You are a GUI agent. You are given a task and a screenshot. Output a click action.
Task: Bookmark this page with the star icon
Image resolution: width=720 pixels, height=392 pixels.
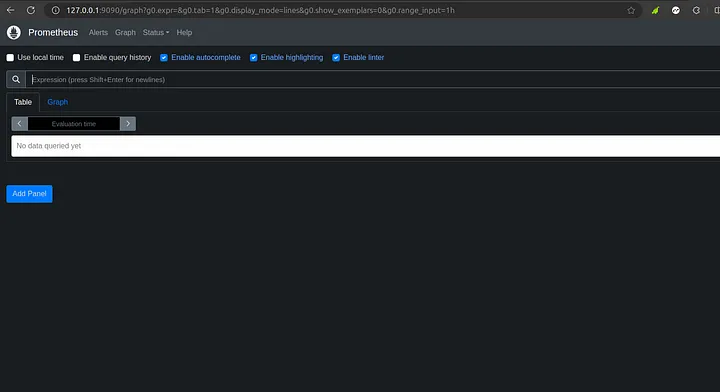click(631, 10)
